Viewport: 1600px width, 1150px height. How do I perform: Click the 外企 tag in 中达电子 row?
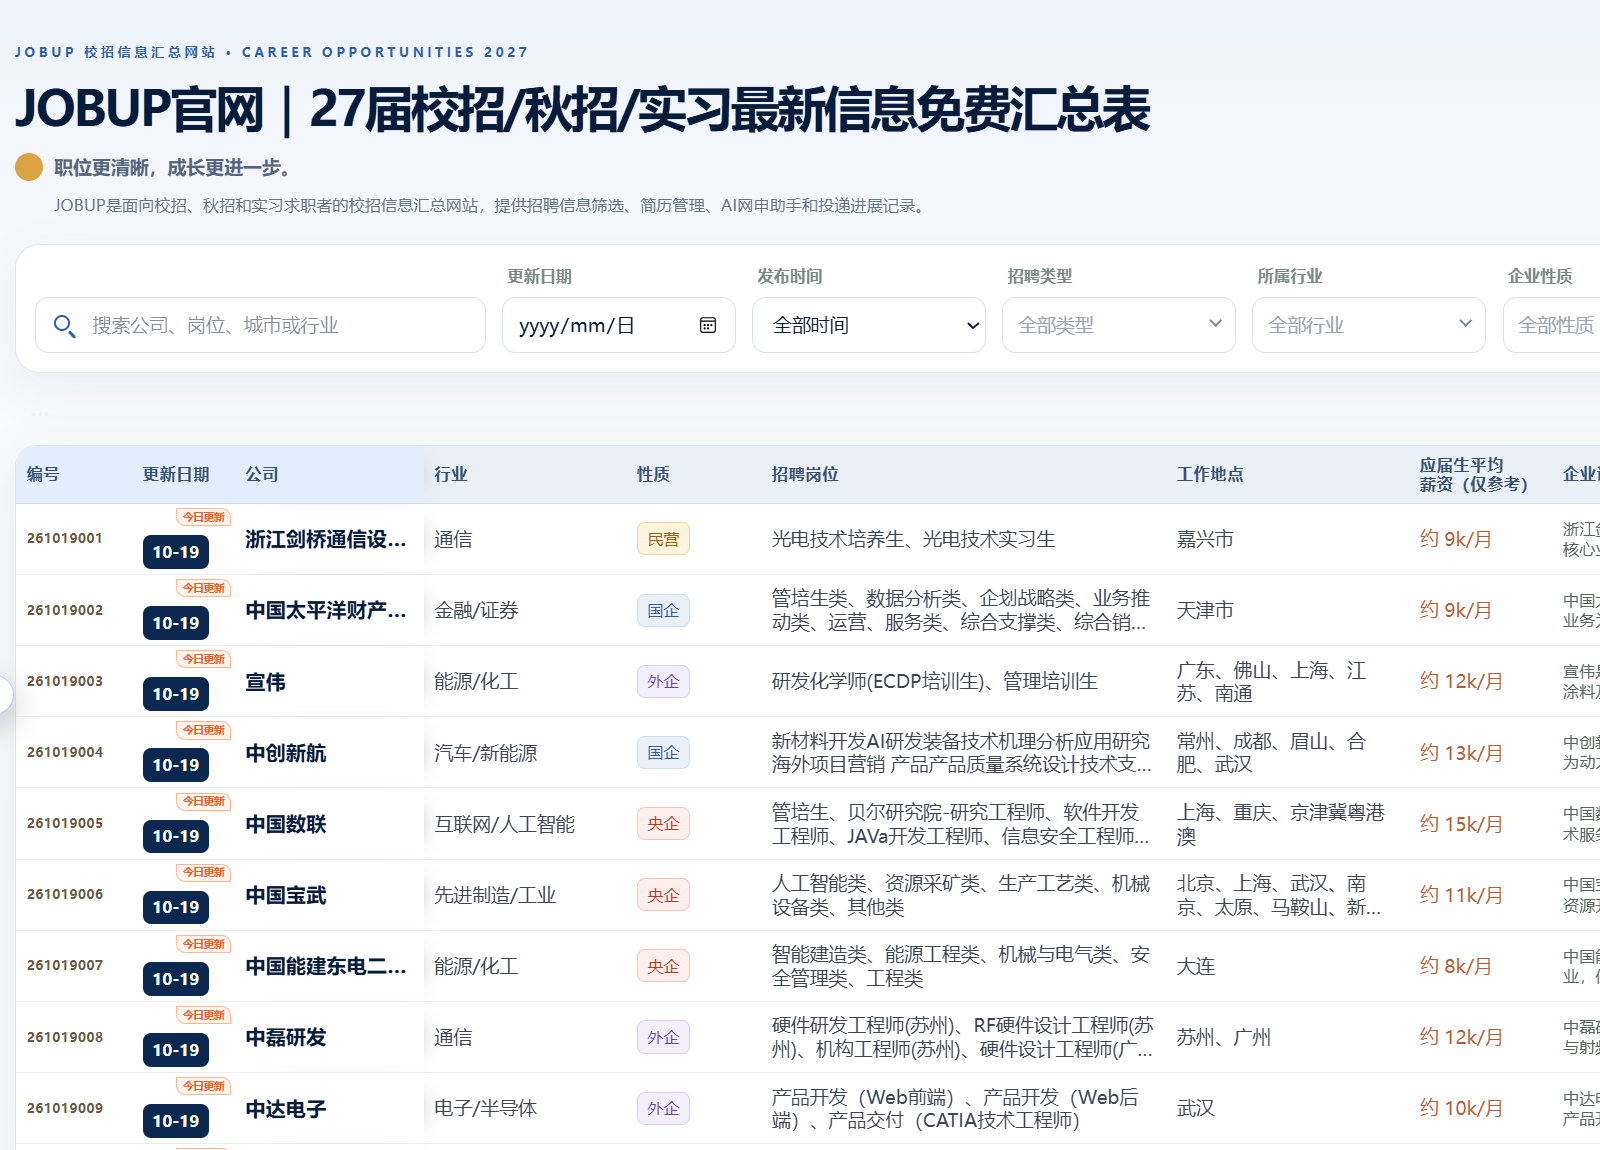(663, 1108)
